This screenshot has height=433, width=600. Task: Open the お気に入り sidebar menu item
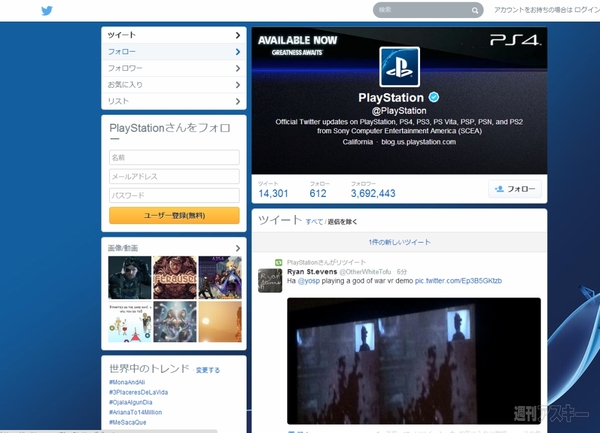(174, 85)
